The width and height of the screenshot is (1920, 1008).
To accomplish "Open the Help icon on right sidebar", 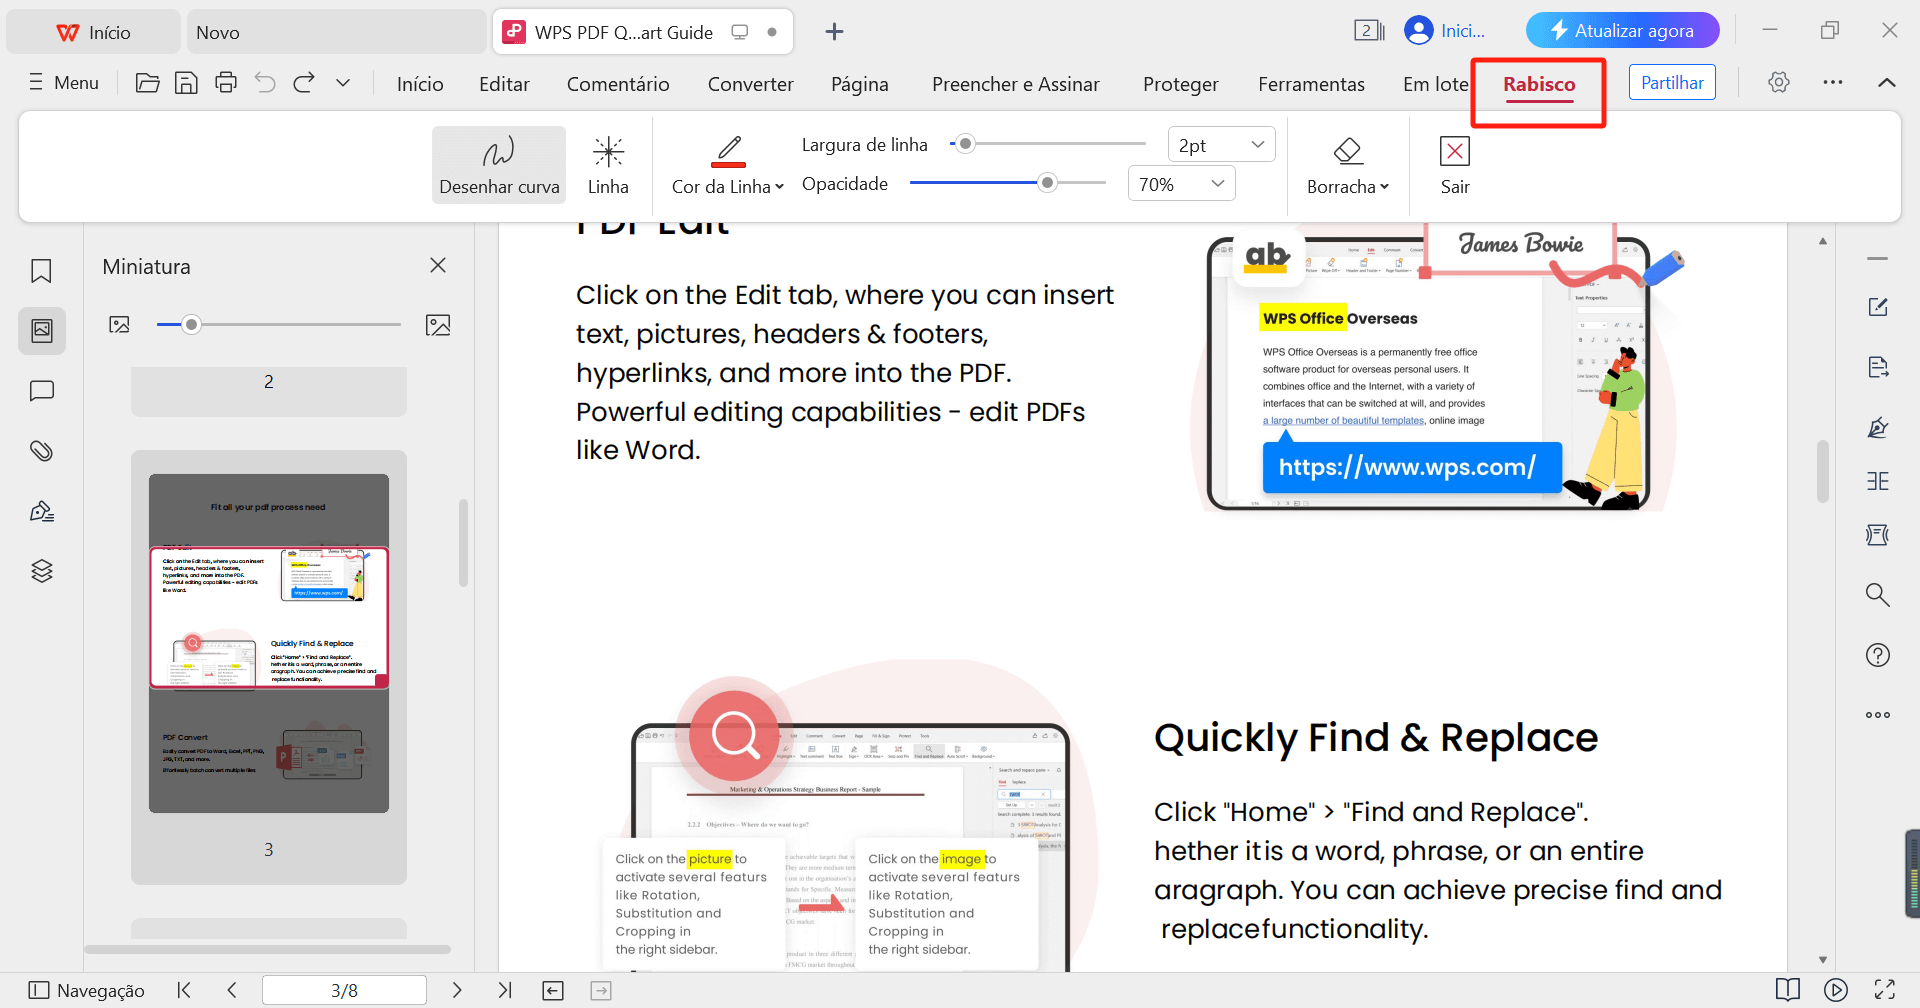I will click(x=1878, y=654).
